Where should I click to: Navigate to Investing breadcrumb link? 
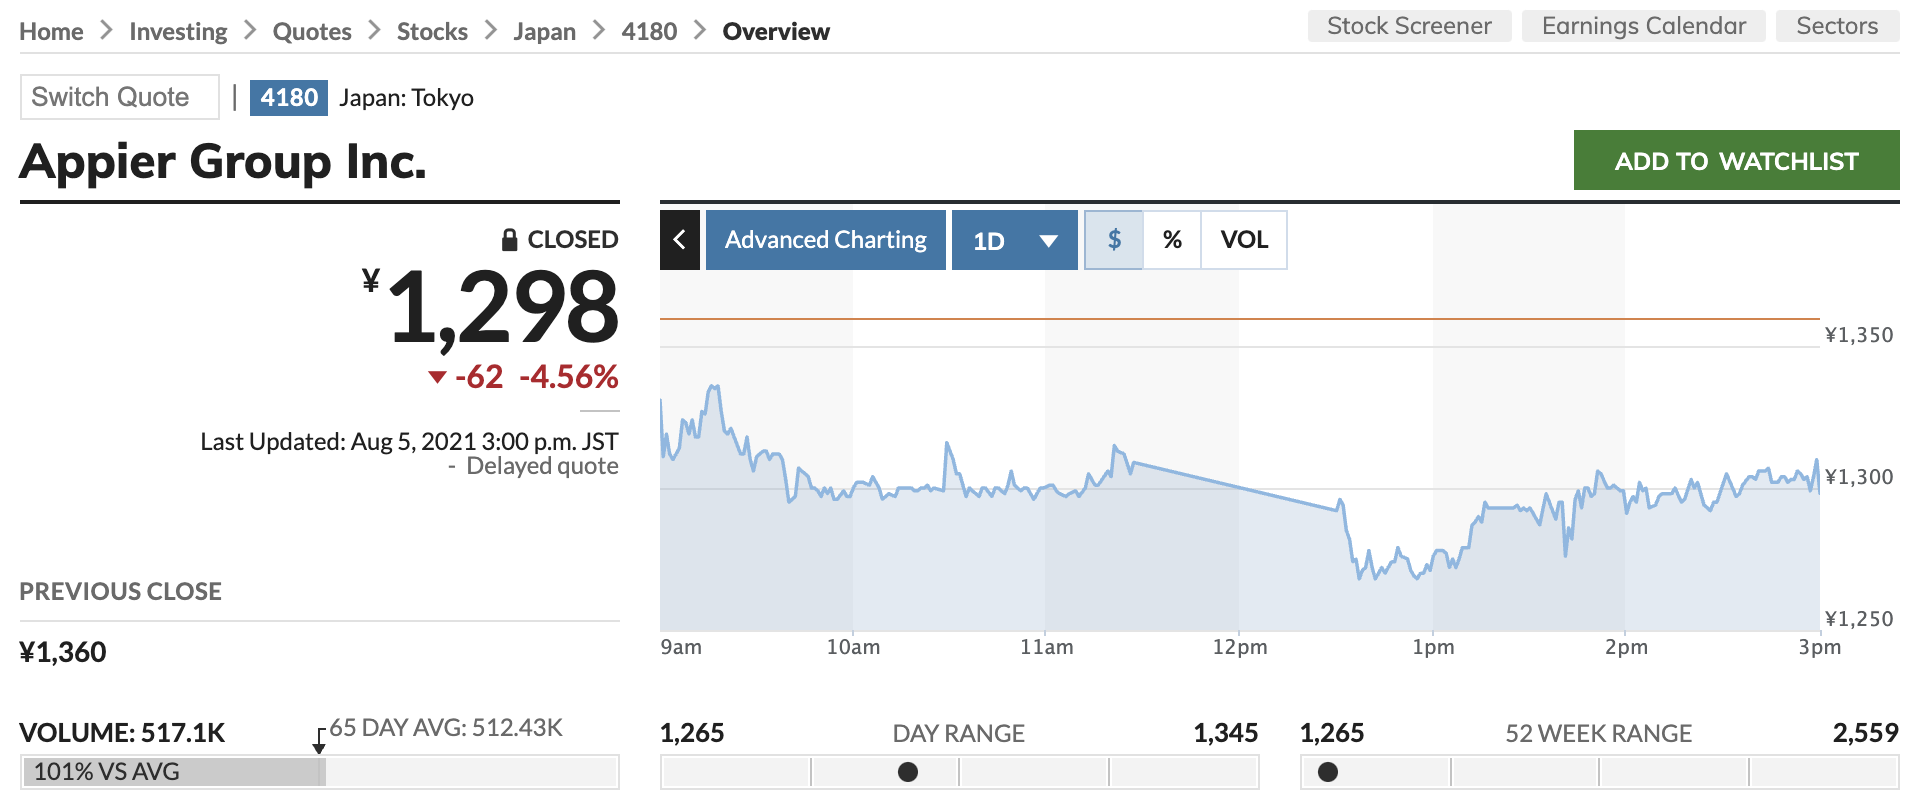click(178, 32)
